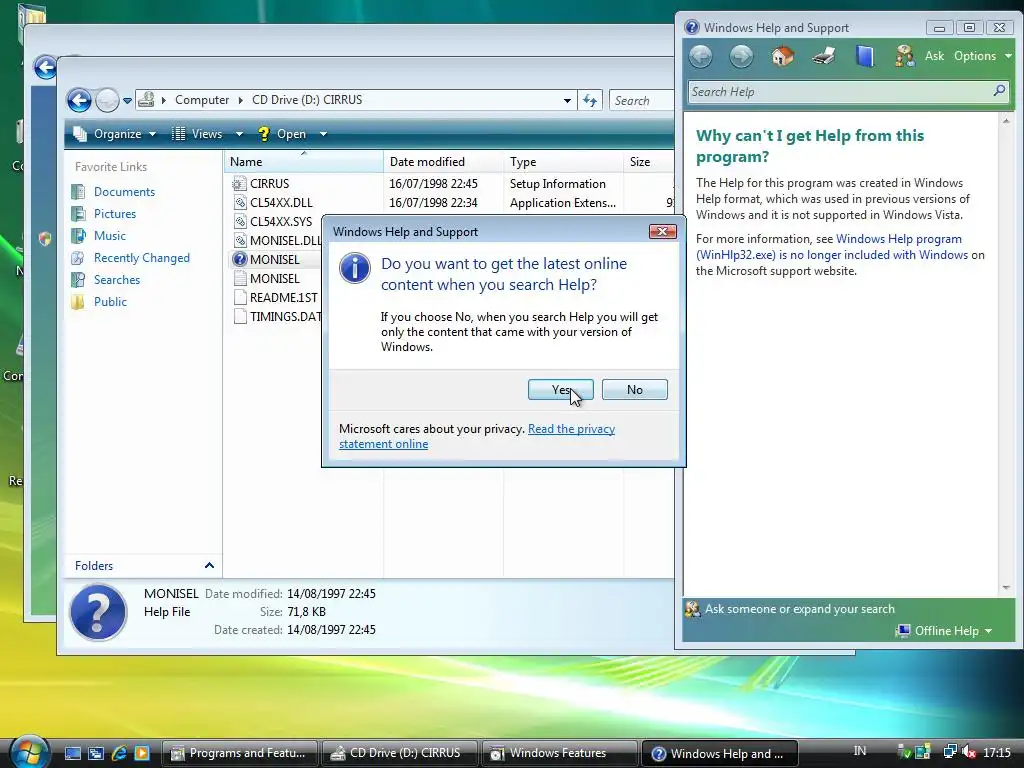Select the README.1ST file
The width and height of the screenshot is (1024, 768).
(x=276, y=298)
